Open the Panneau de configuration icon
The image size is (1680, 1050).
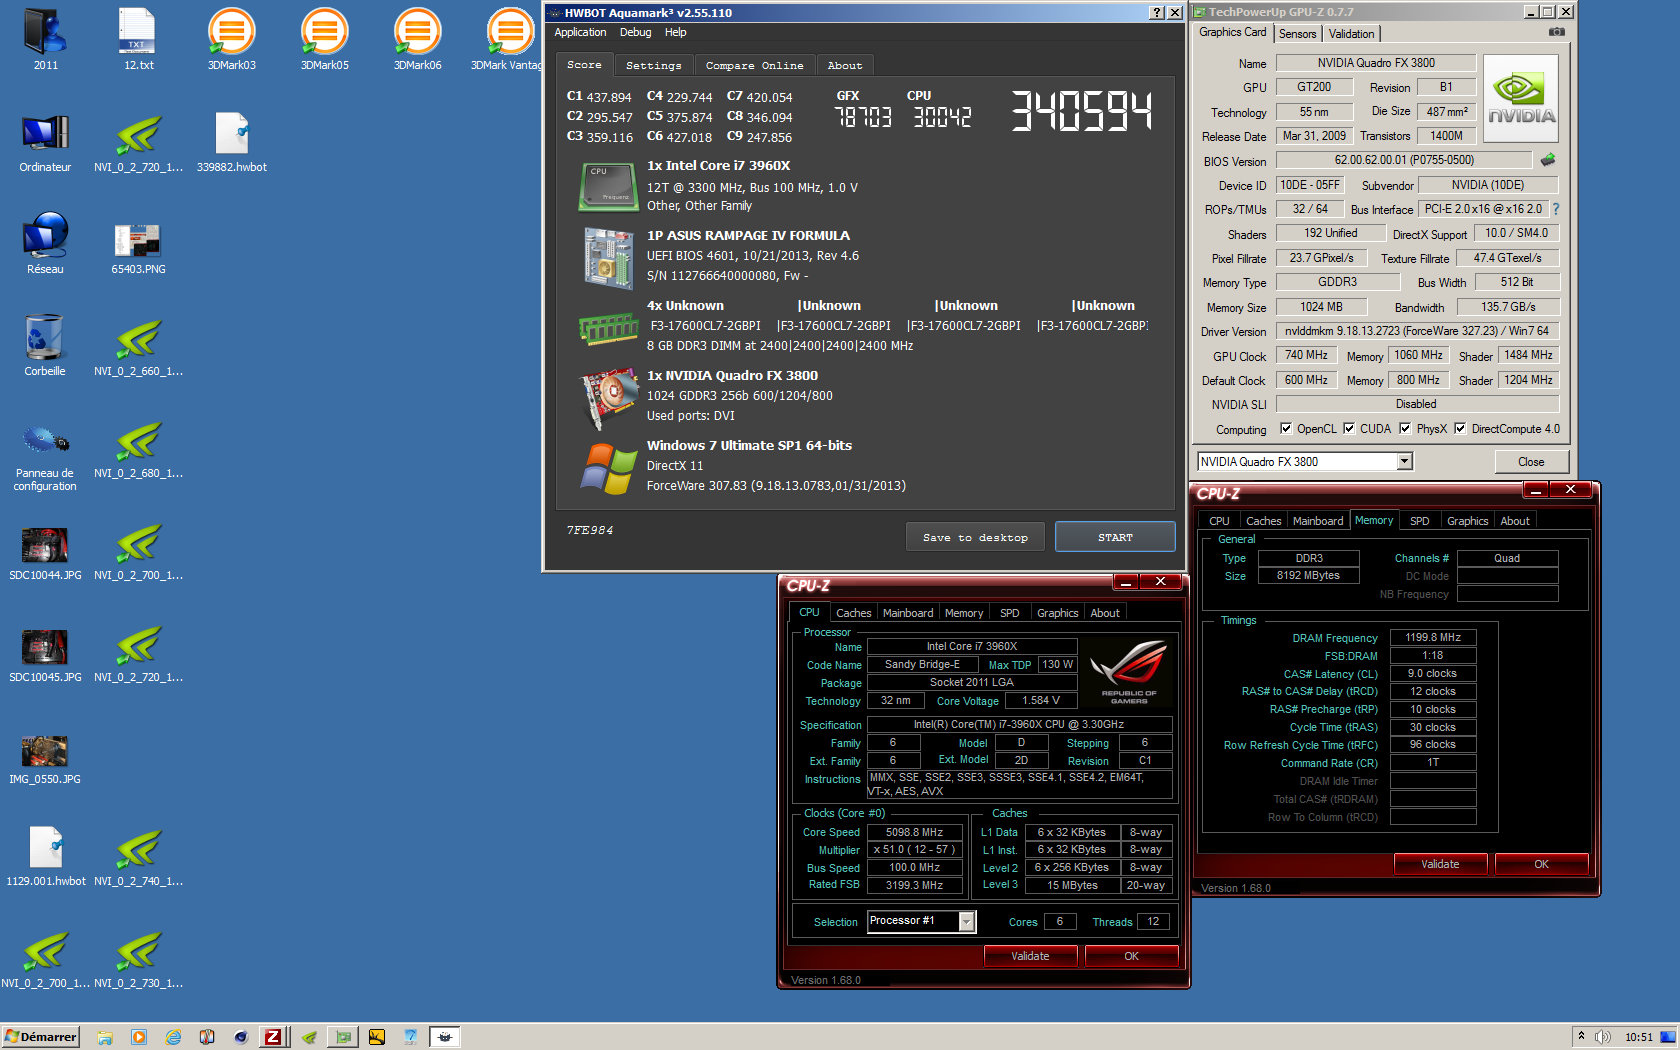coord(45,458)
